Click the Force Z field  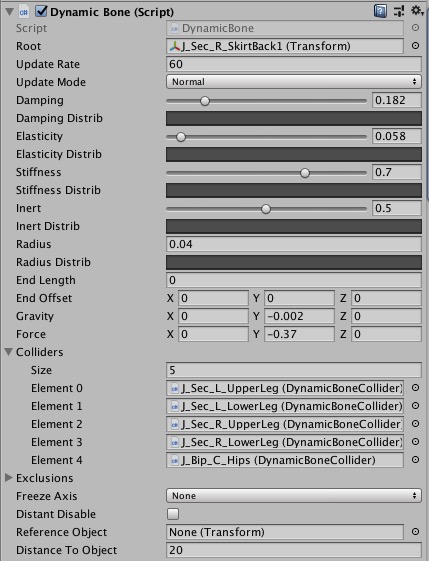[386, 334]
